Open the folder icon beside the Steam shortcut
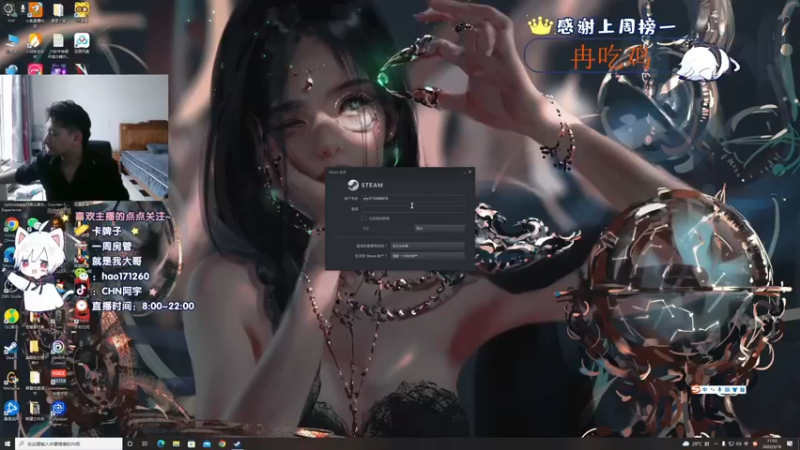This screenshot has width=800, height=450. 34,347
